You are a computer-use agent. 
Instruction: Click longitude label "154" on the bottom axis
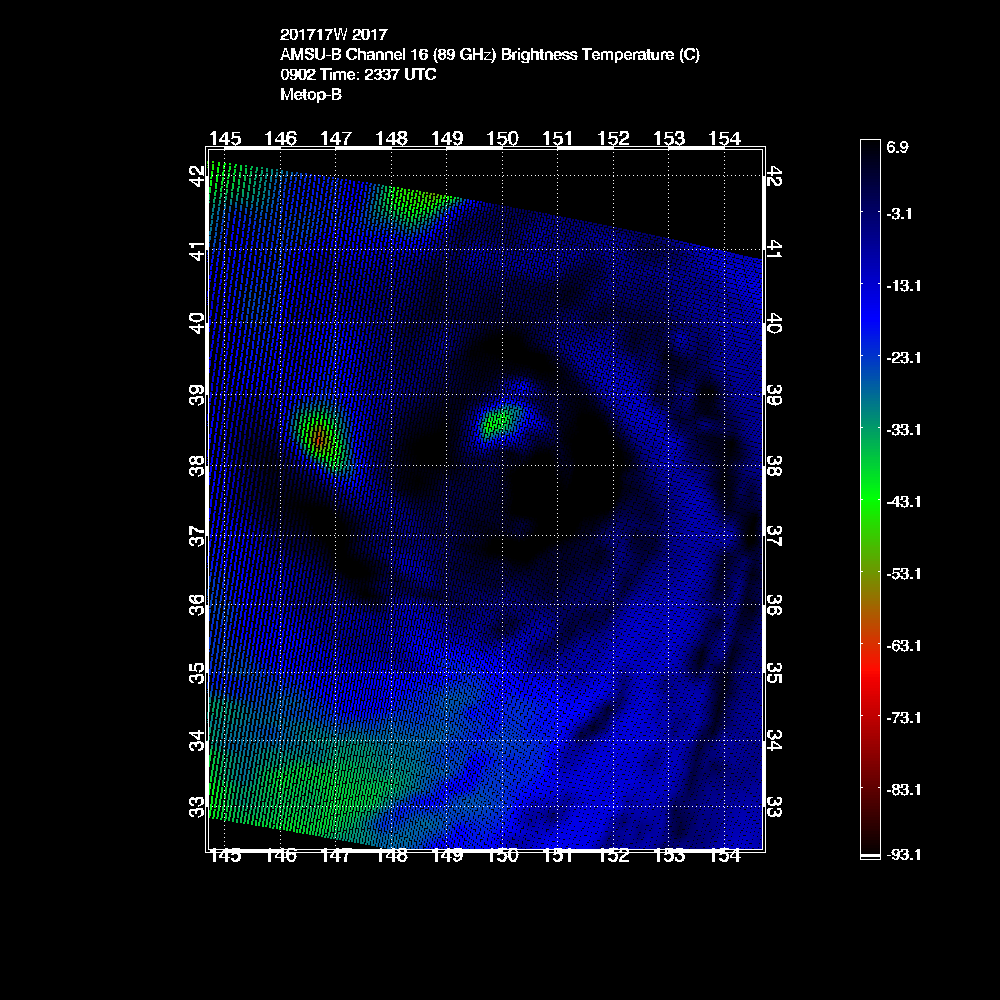[724, 856]
